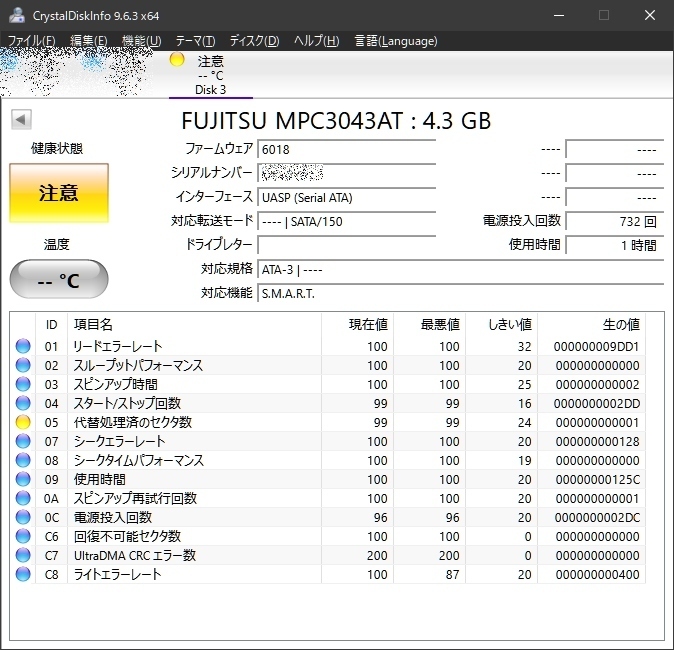674x650 pixels.
Task: Close the CrystalDiskInfo window
Action: [x=649, y=15]
